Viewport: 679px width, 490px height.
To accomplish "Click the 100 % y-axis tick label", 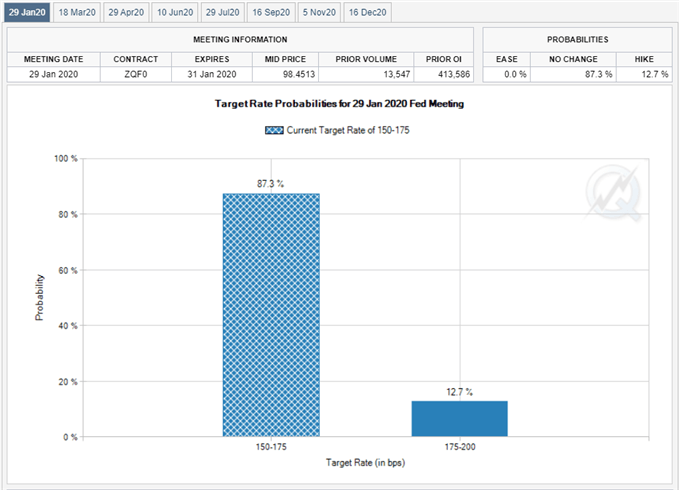I will tap(66, 159).
